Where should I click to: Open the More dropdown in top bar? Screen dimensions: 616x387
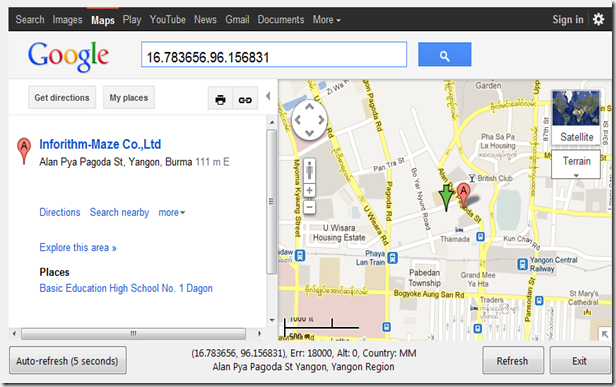coord(326,20)
